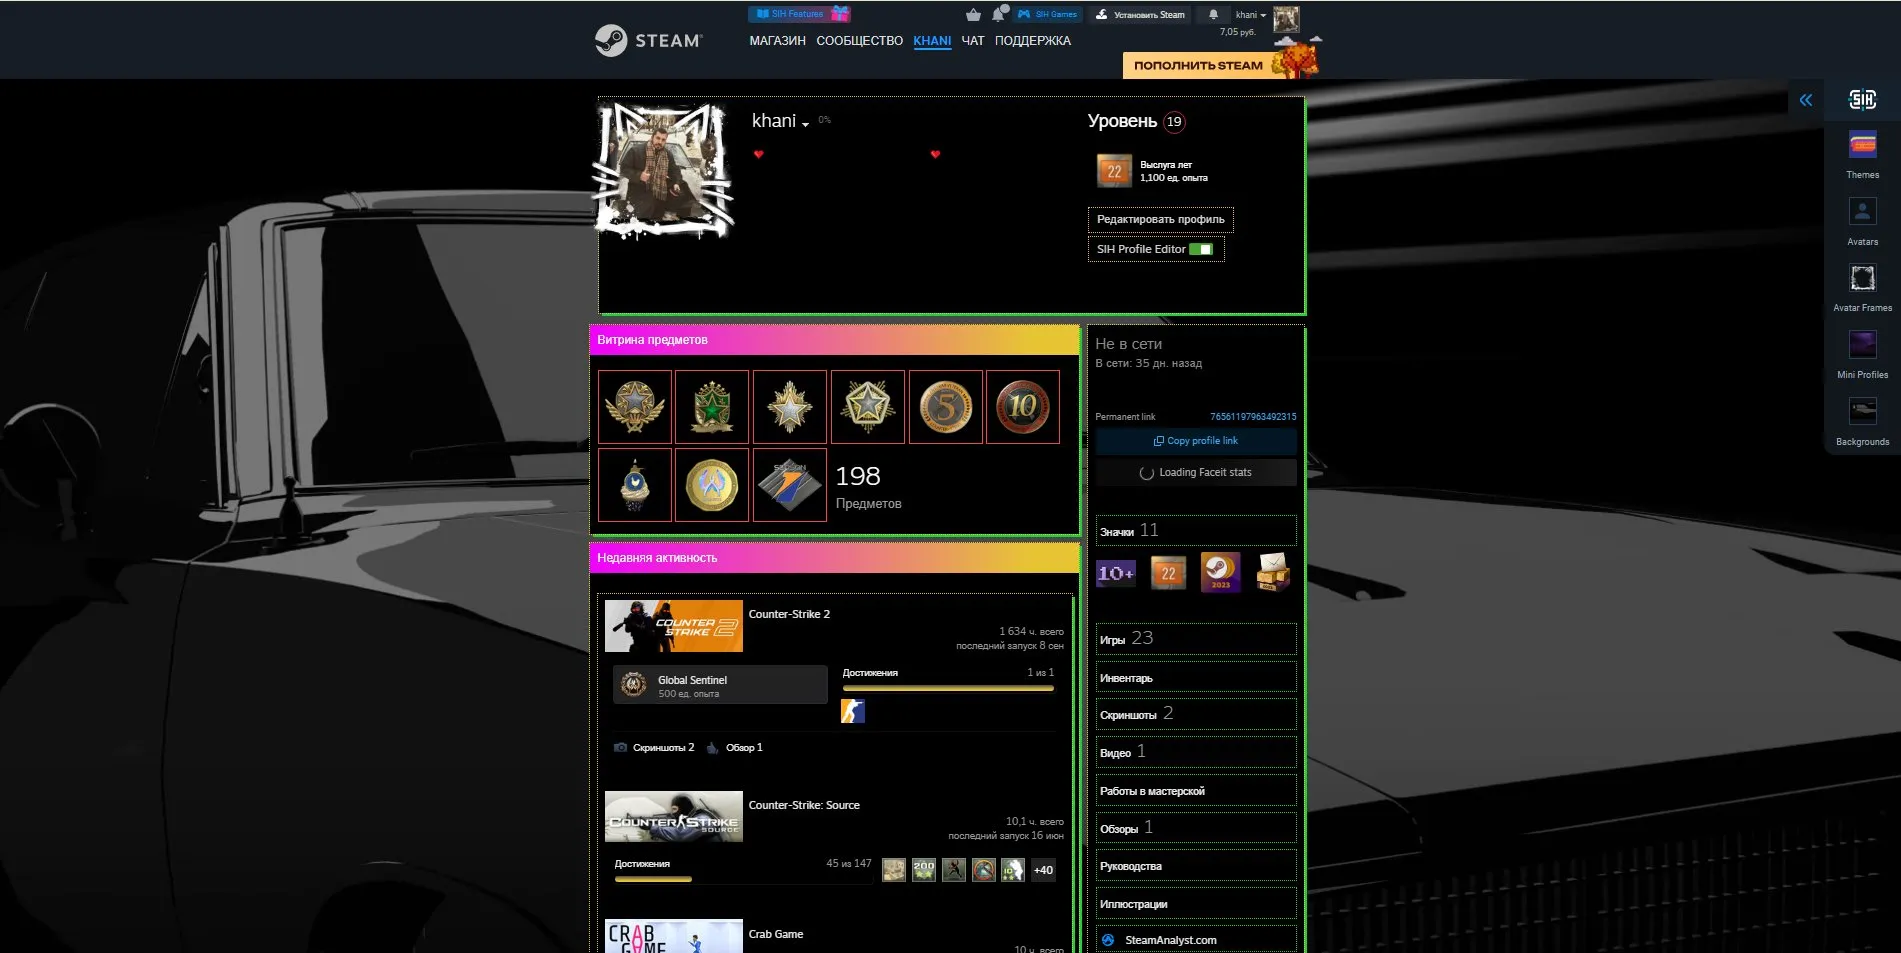Open Counter-Strike: Source game thumbnail

(673, 816)
